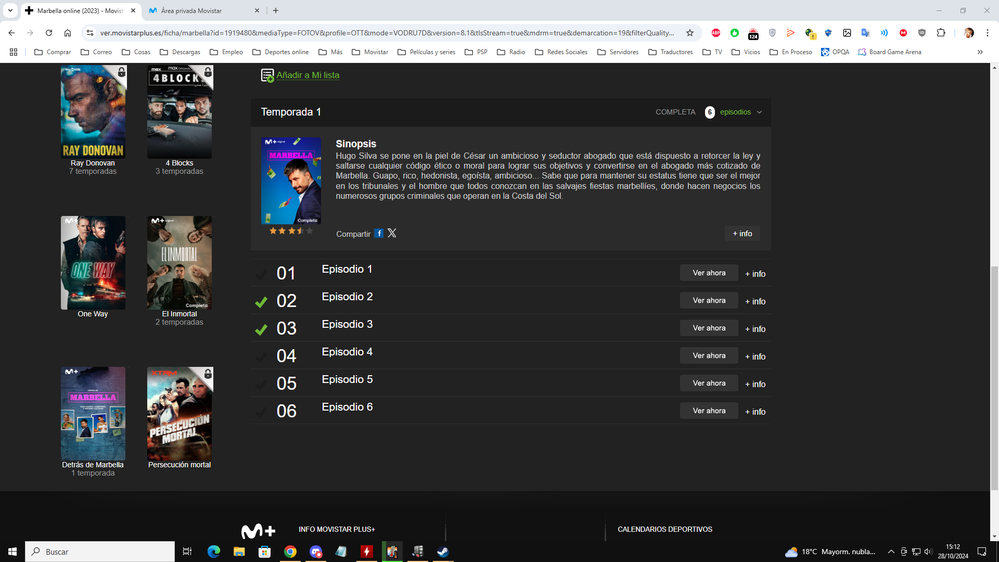
Task: Toggle watched checkmark for Episodio 2
Action: pyautogui.click(x=261, y=301)
